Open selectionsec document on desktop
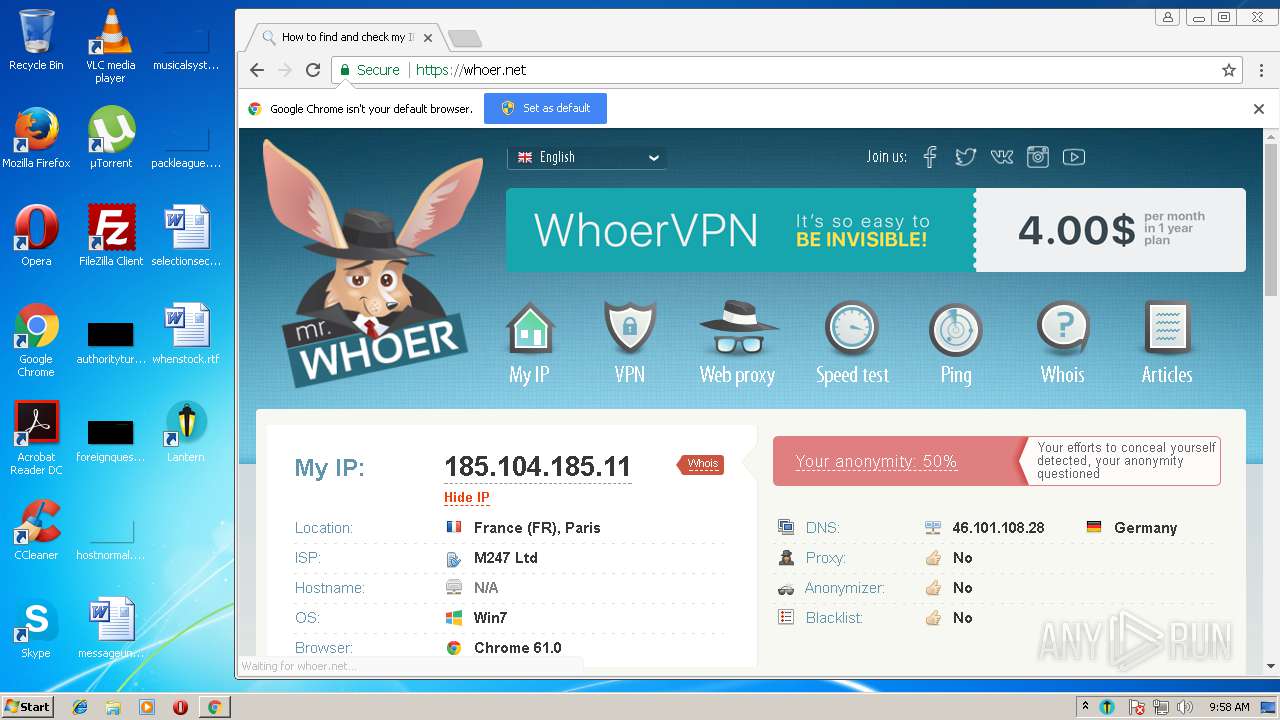Screen dimensions: 1280x720 pos(186,236)
